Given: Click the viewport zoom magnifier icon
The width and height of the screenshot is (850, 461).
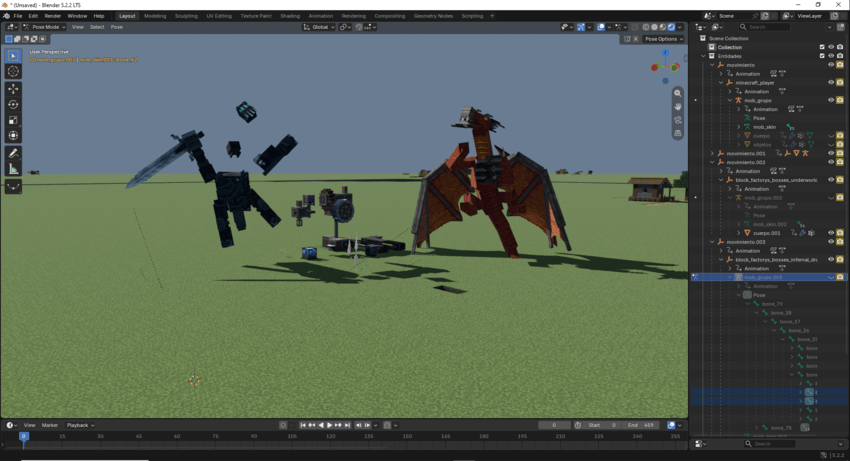Looking at the screenshot, I should coord(678,93).
